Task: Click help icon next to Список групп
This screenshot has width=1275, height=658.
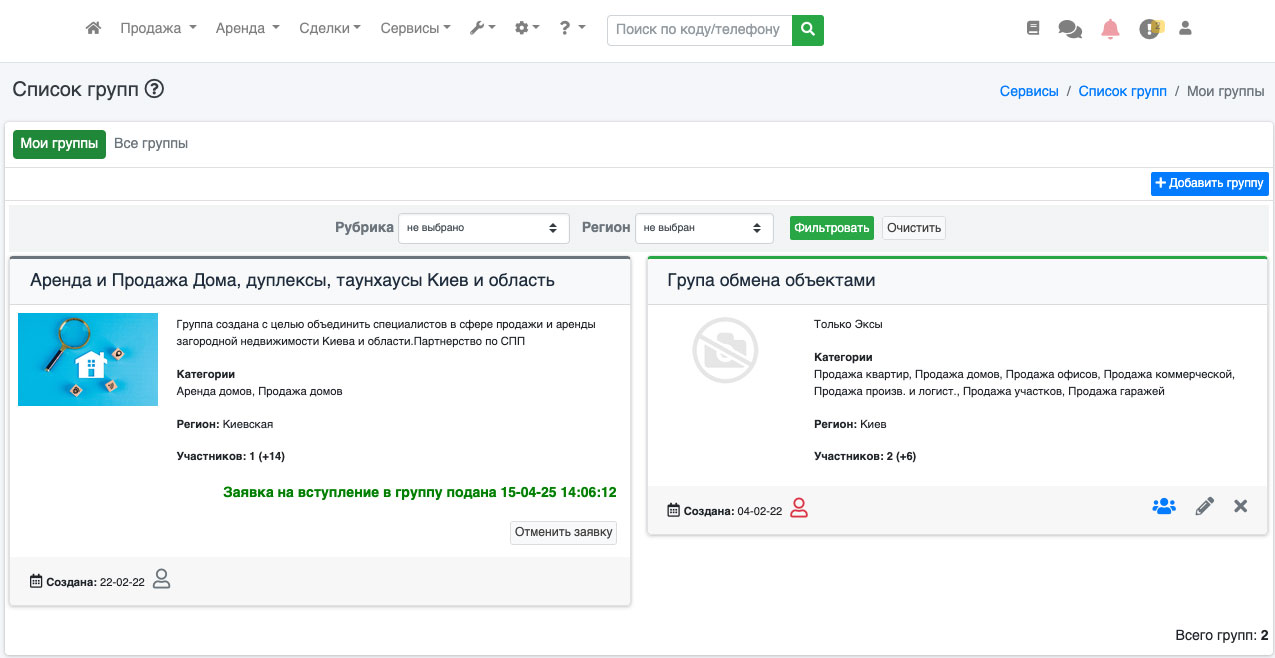Action: point(154,89)
